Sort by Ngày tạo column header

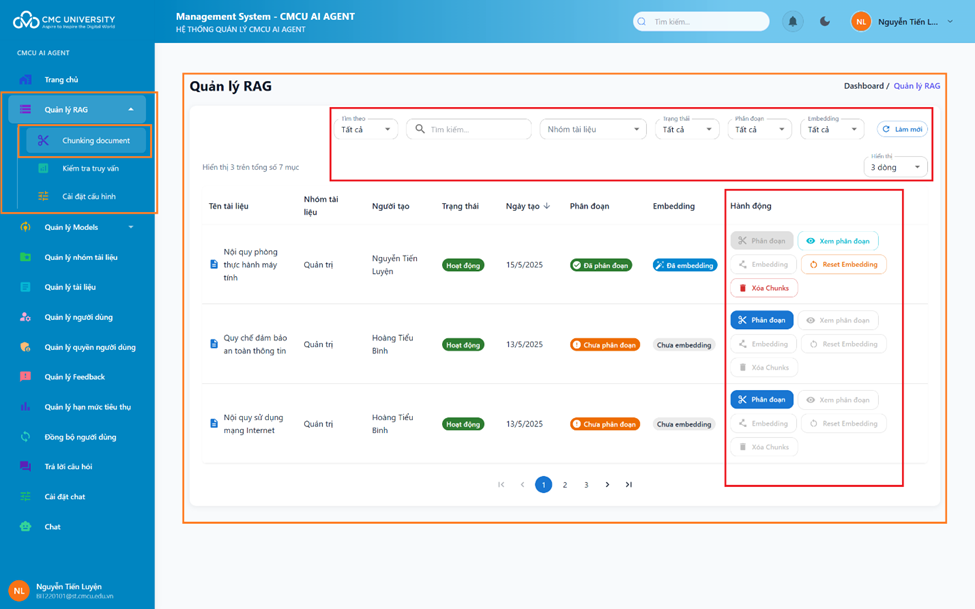tap(527, 206)
